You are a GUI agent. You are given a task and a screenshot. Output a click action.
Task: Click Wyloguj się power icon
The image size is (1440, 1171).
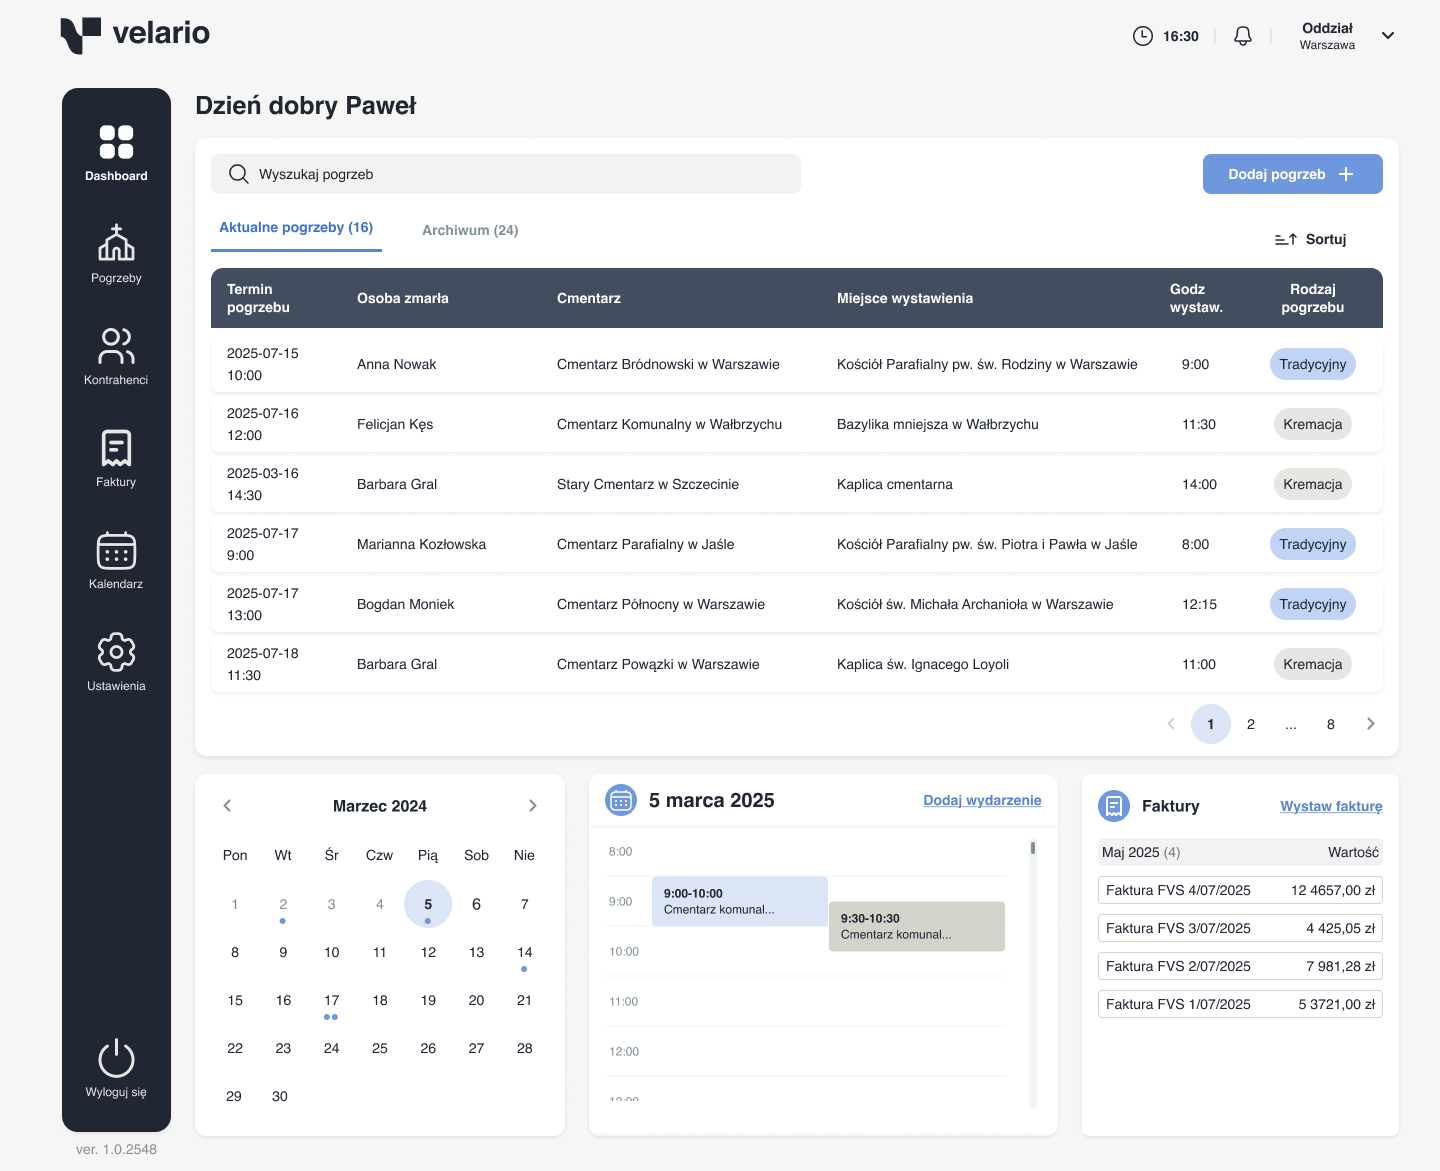pyautogui.click(x=116, y=1058)
